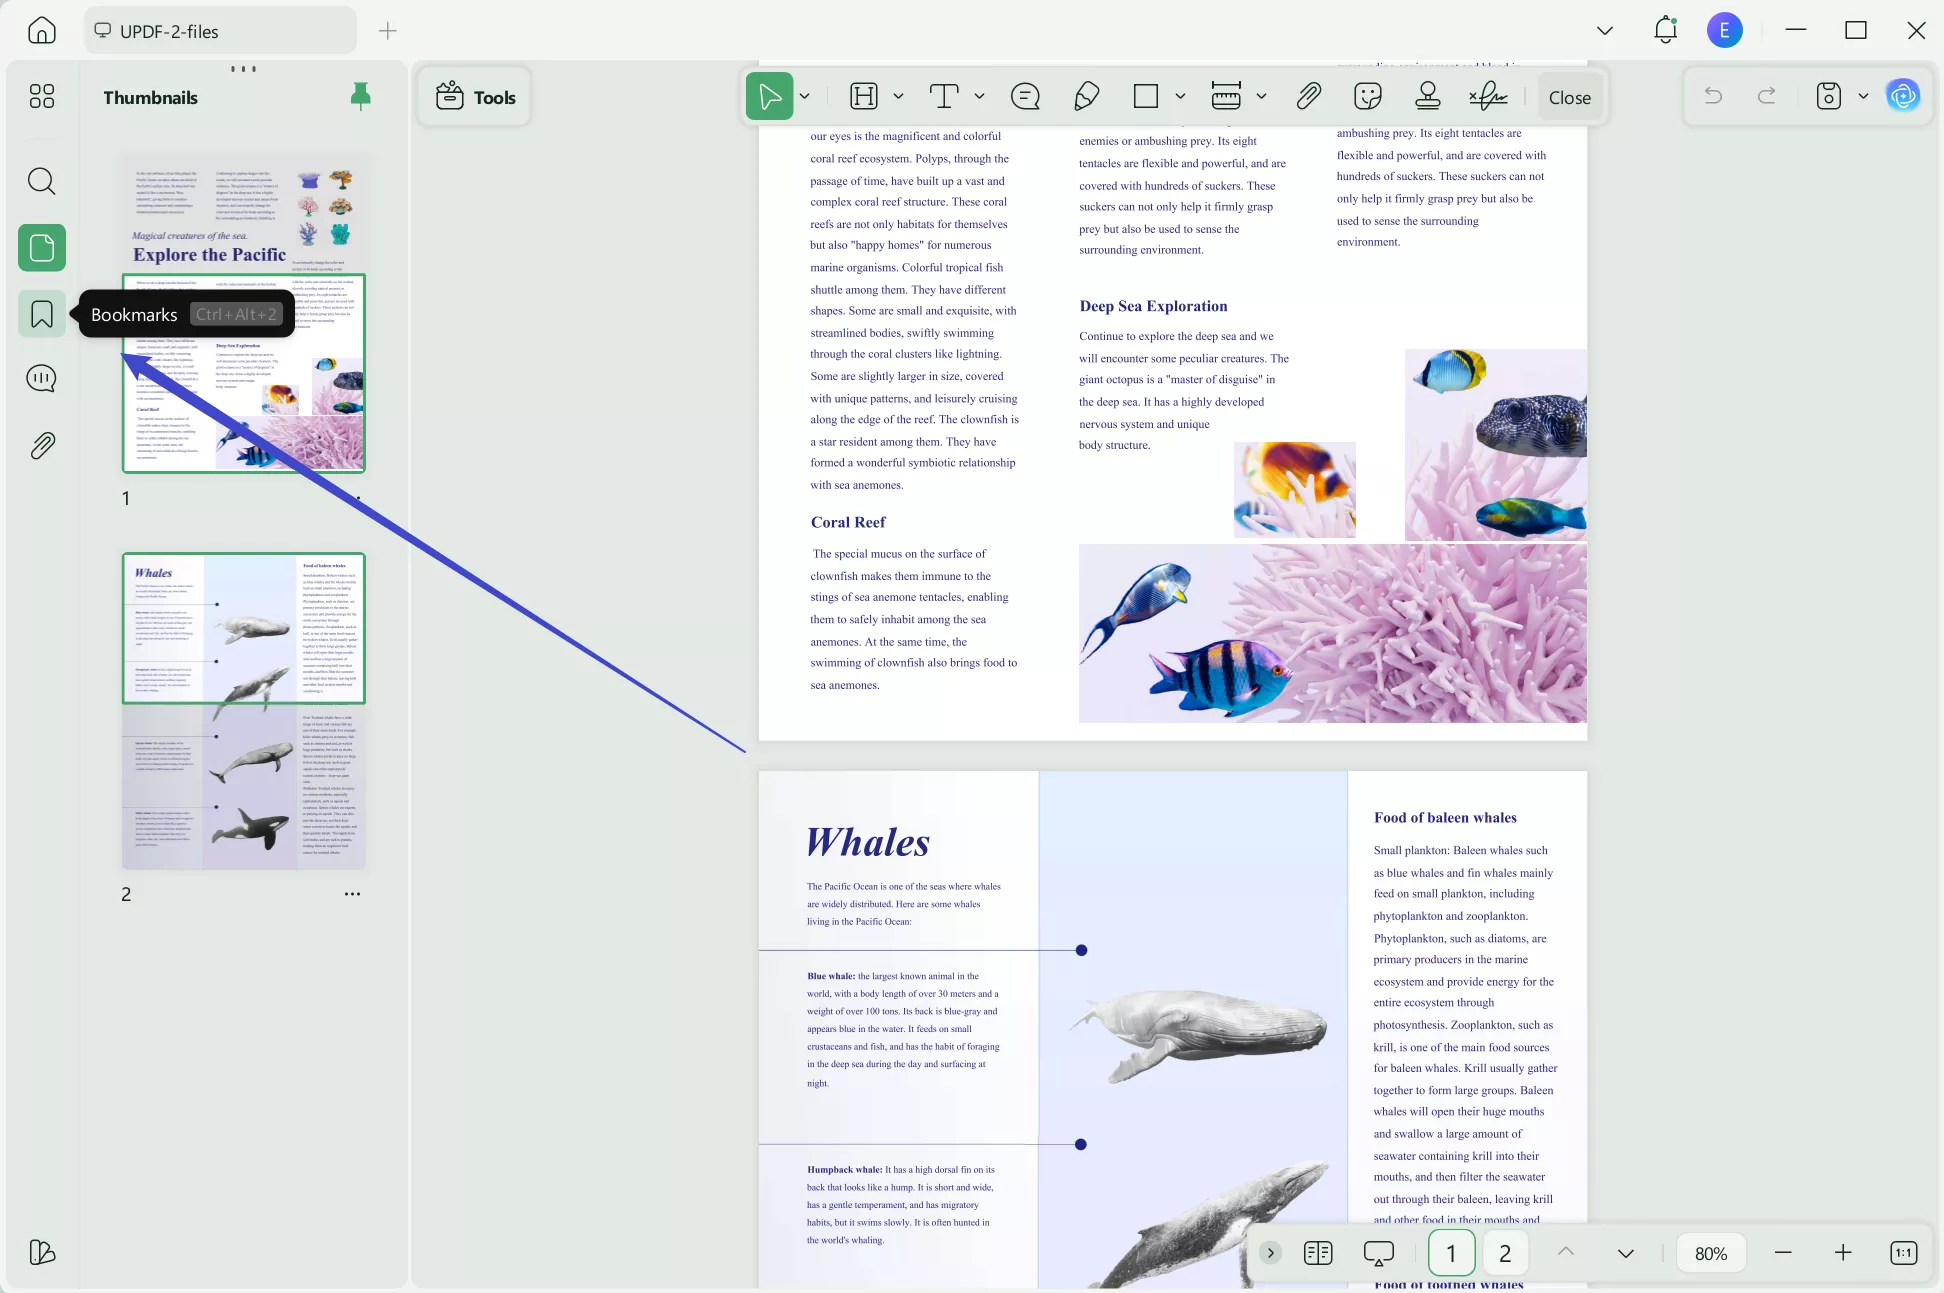Select the sticky note comment tool
The image size is (1944, 1293).
[x=1025, y=97]
